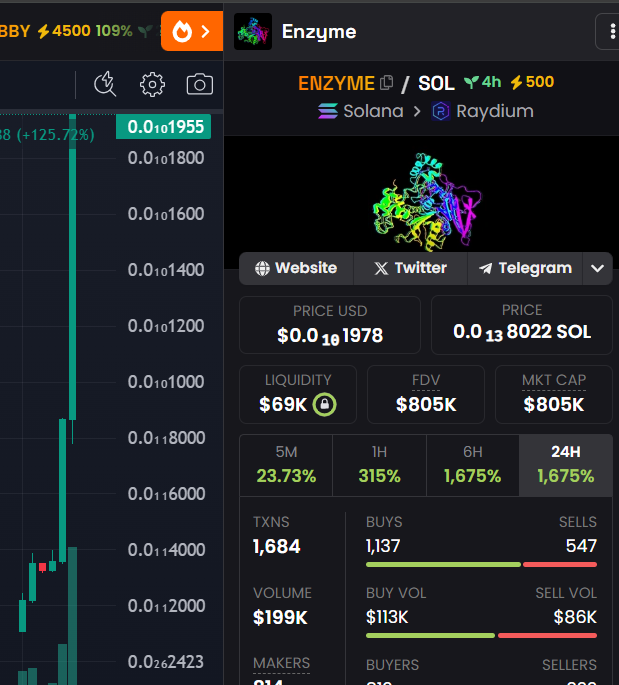The image size is (619, 685).
Task: Click the BUYS 1,137 value
Action: click(383, 546)
